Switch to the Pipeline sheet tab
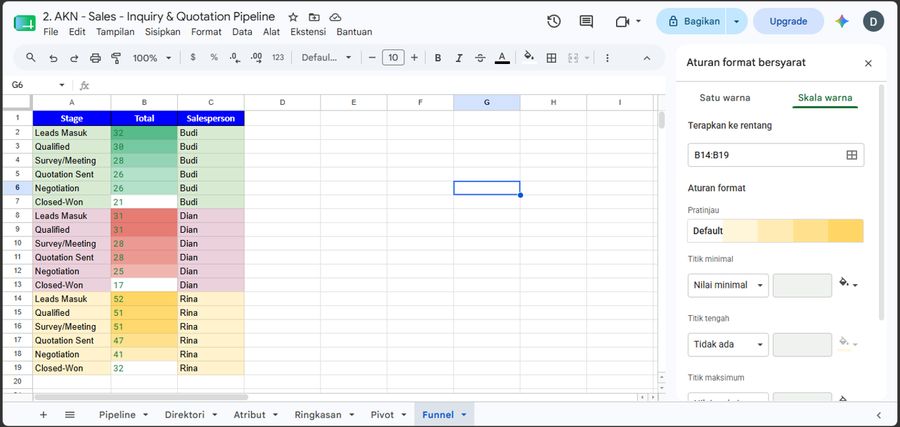 click(x=117, y=414)
